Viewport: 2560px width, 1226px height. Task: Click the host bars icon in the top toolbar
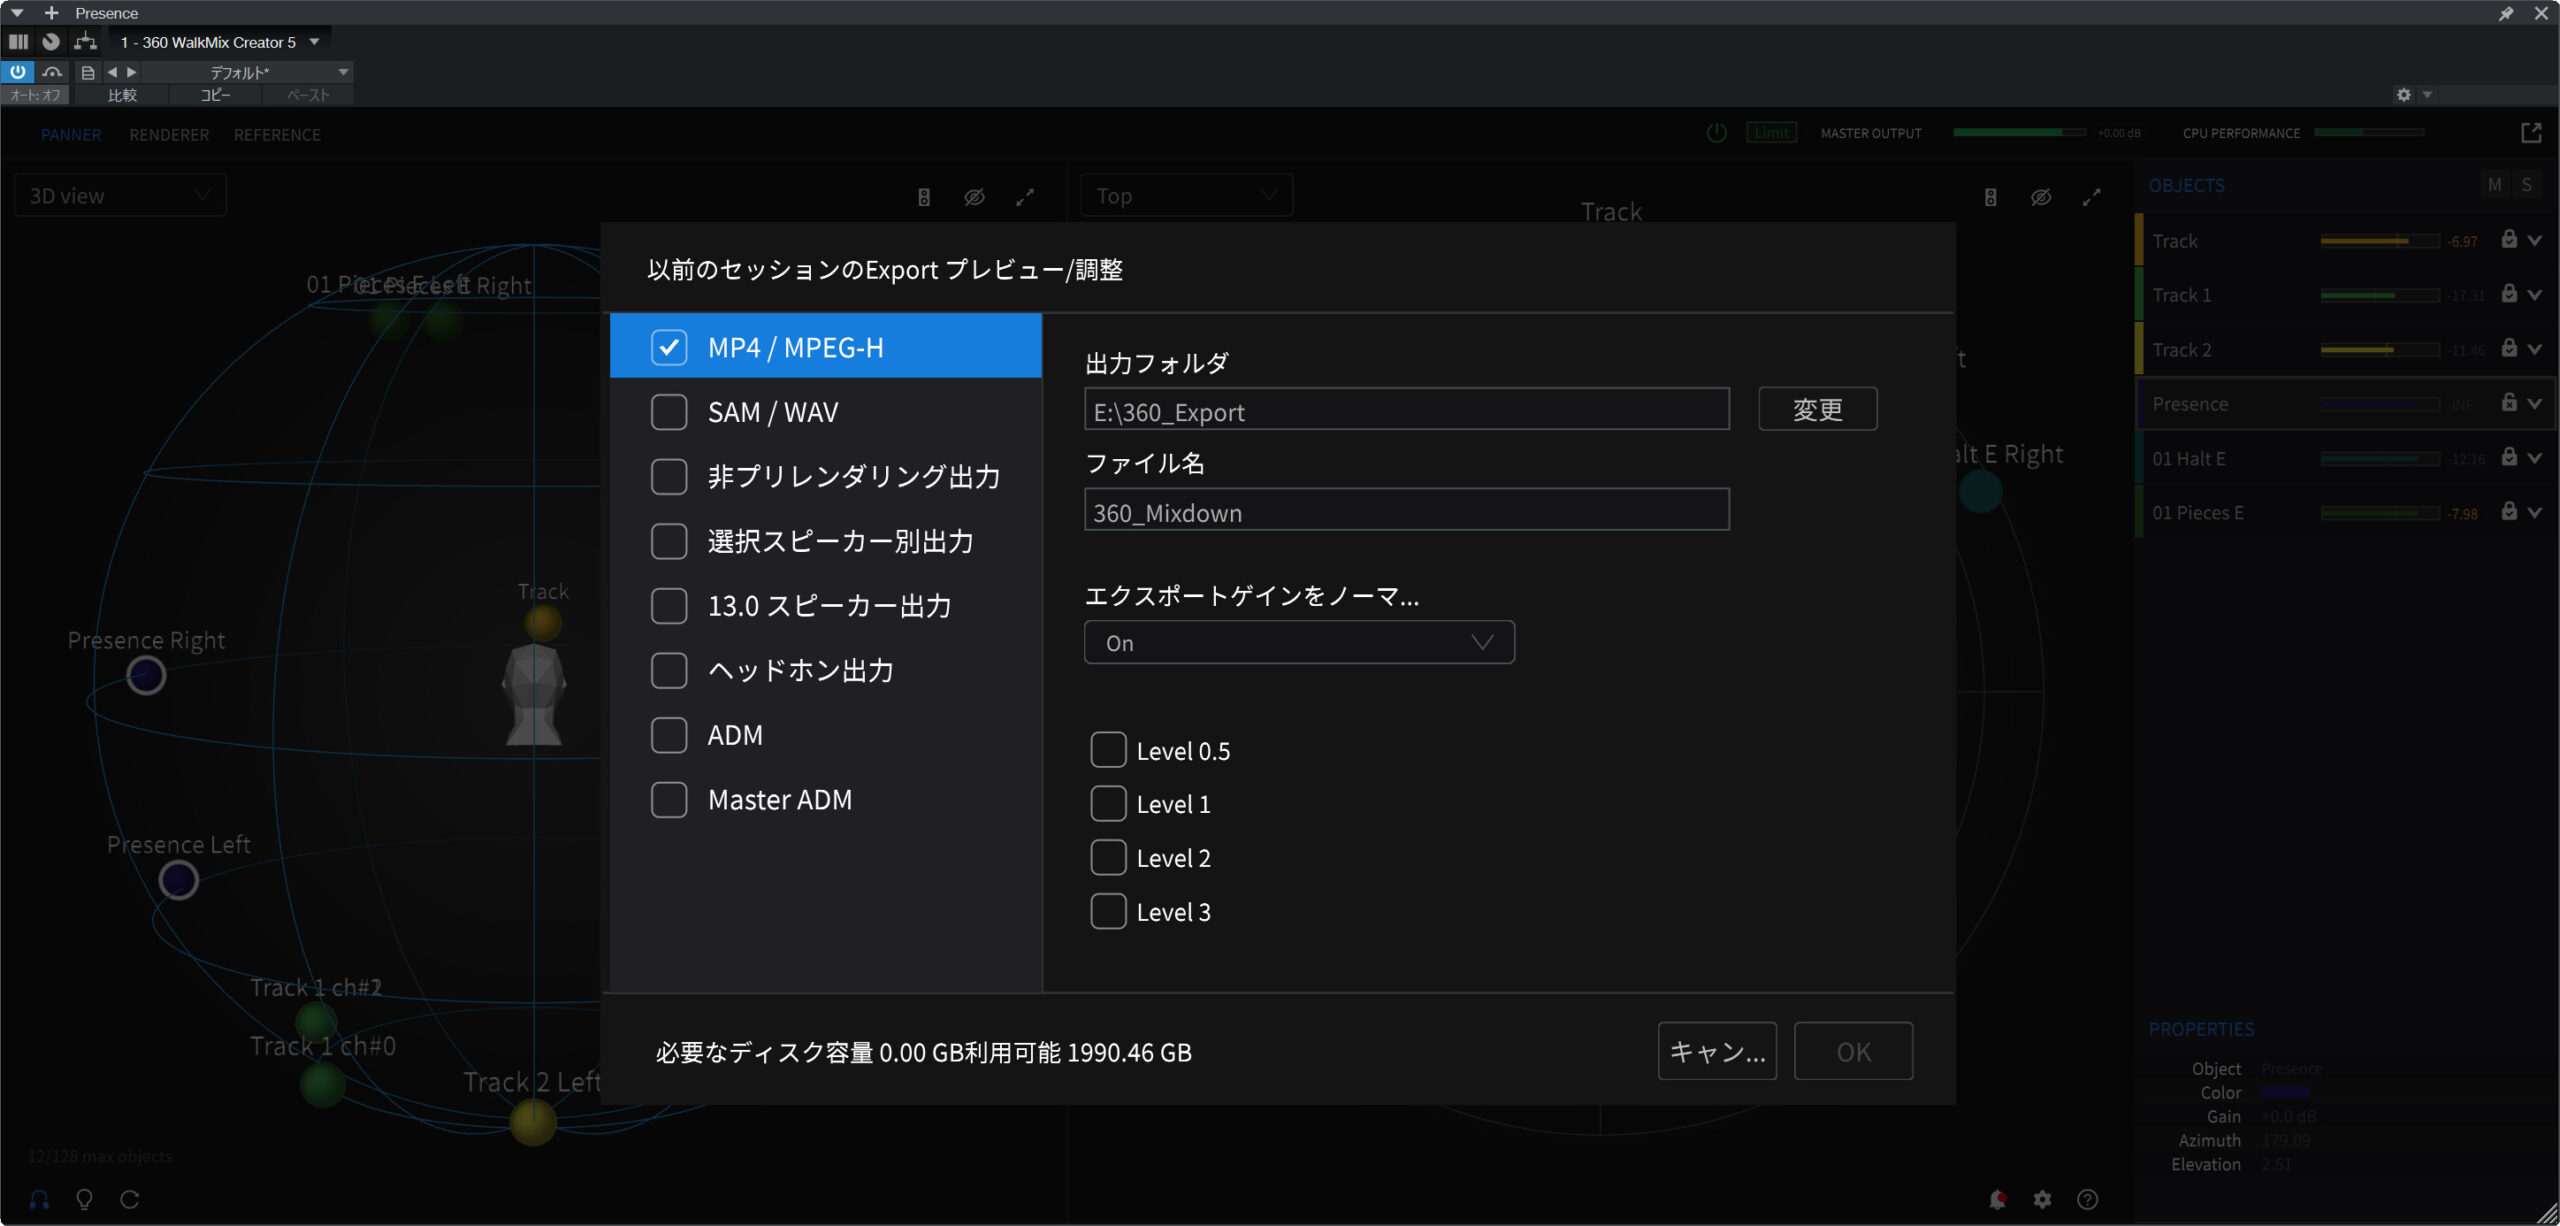pos(18,42)
